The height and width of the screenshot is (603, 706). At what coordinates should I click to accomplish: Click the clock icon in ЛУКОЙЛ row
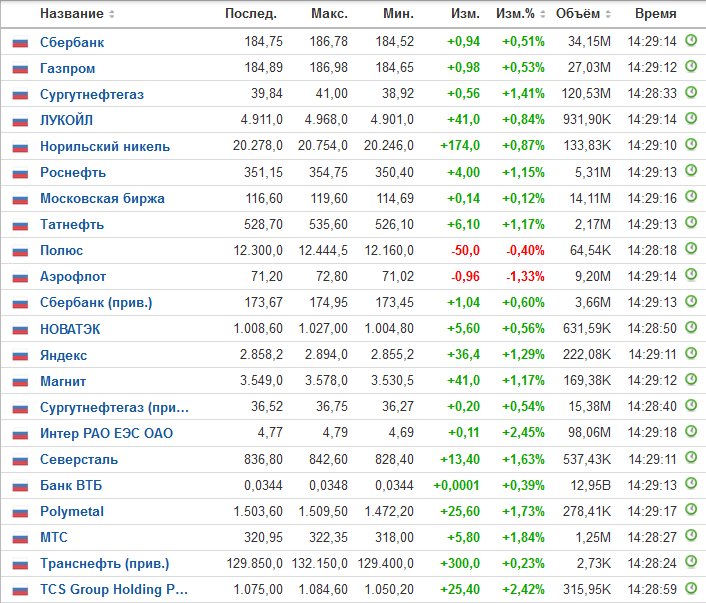click(691, 118)
